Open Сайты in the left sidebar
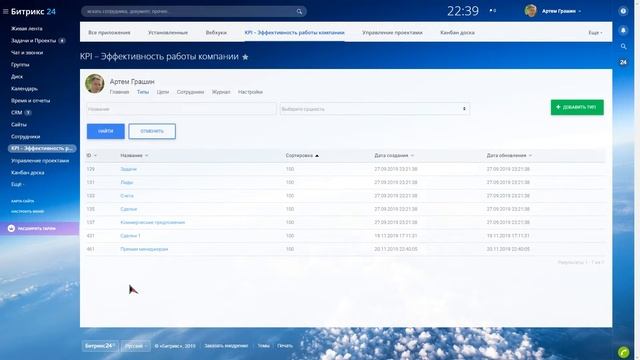The width and height of the screenshot is (640, 360). [19, 124]
